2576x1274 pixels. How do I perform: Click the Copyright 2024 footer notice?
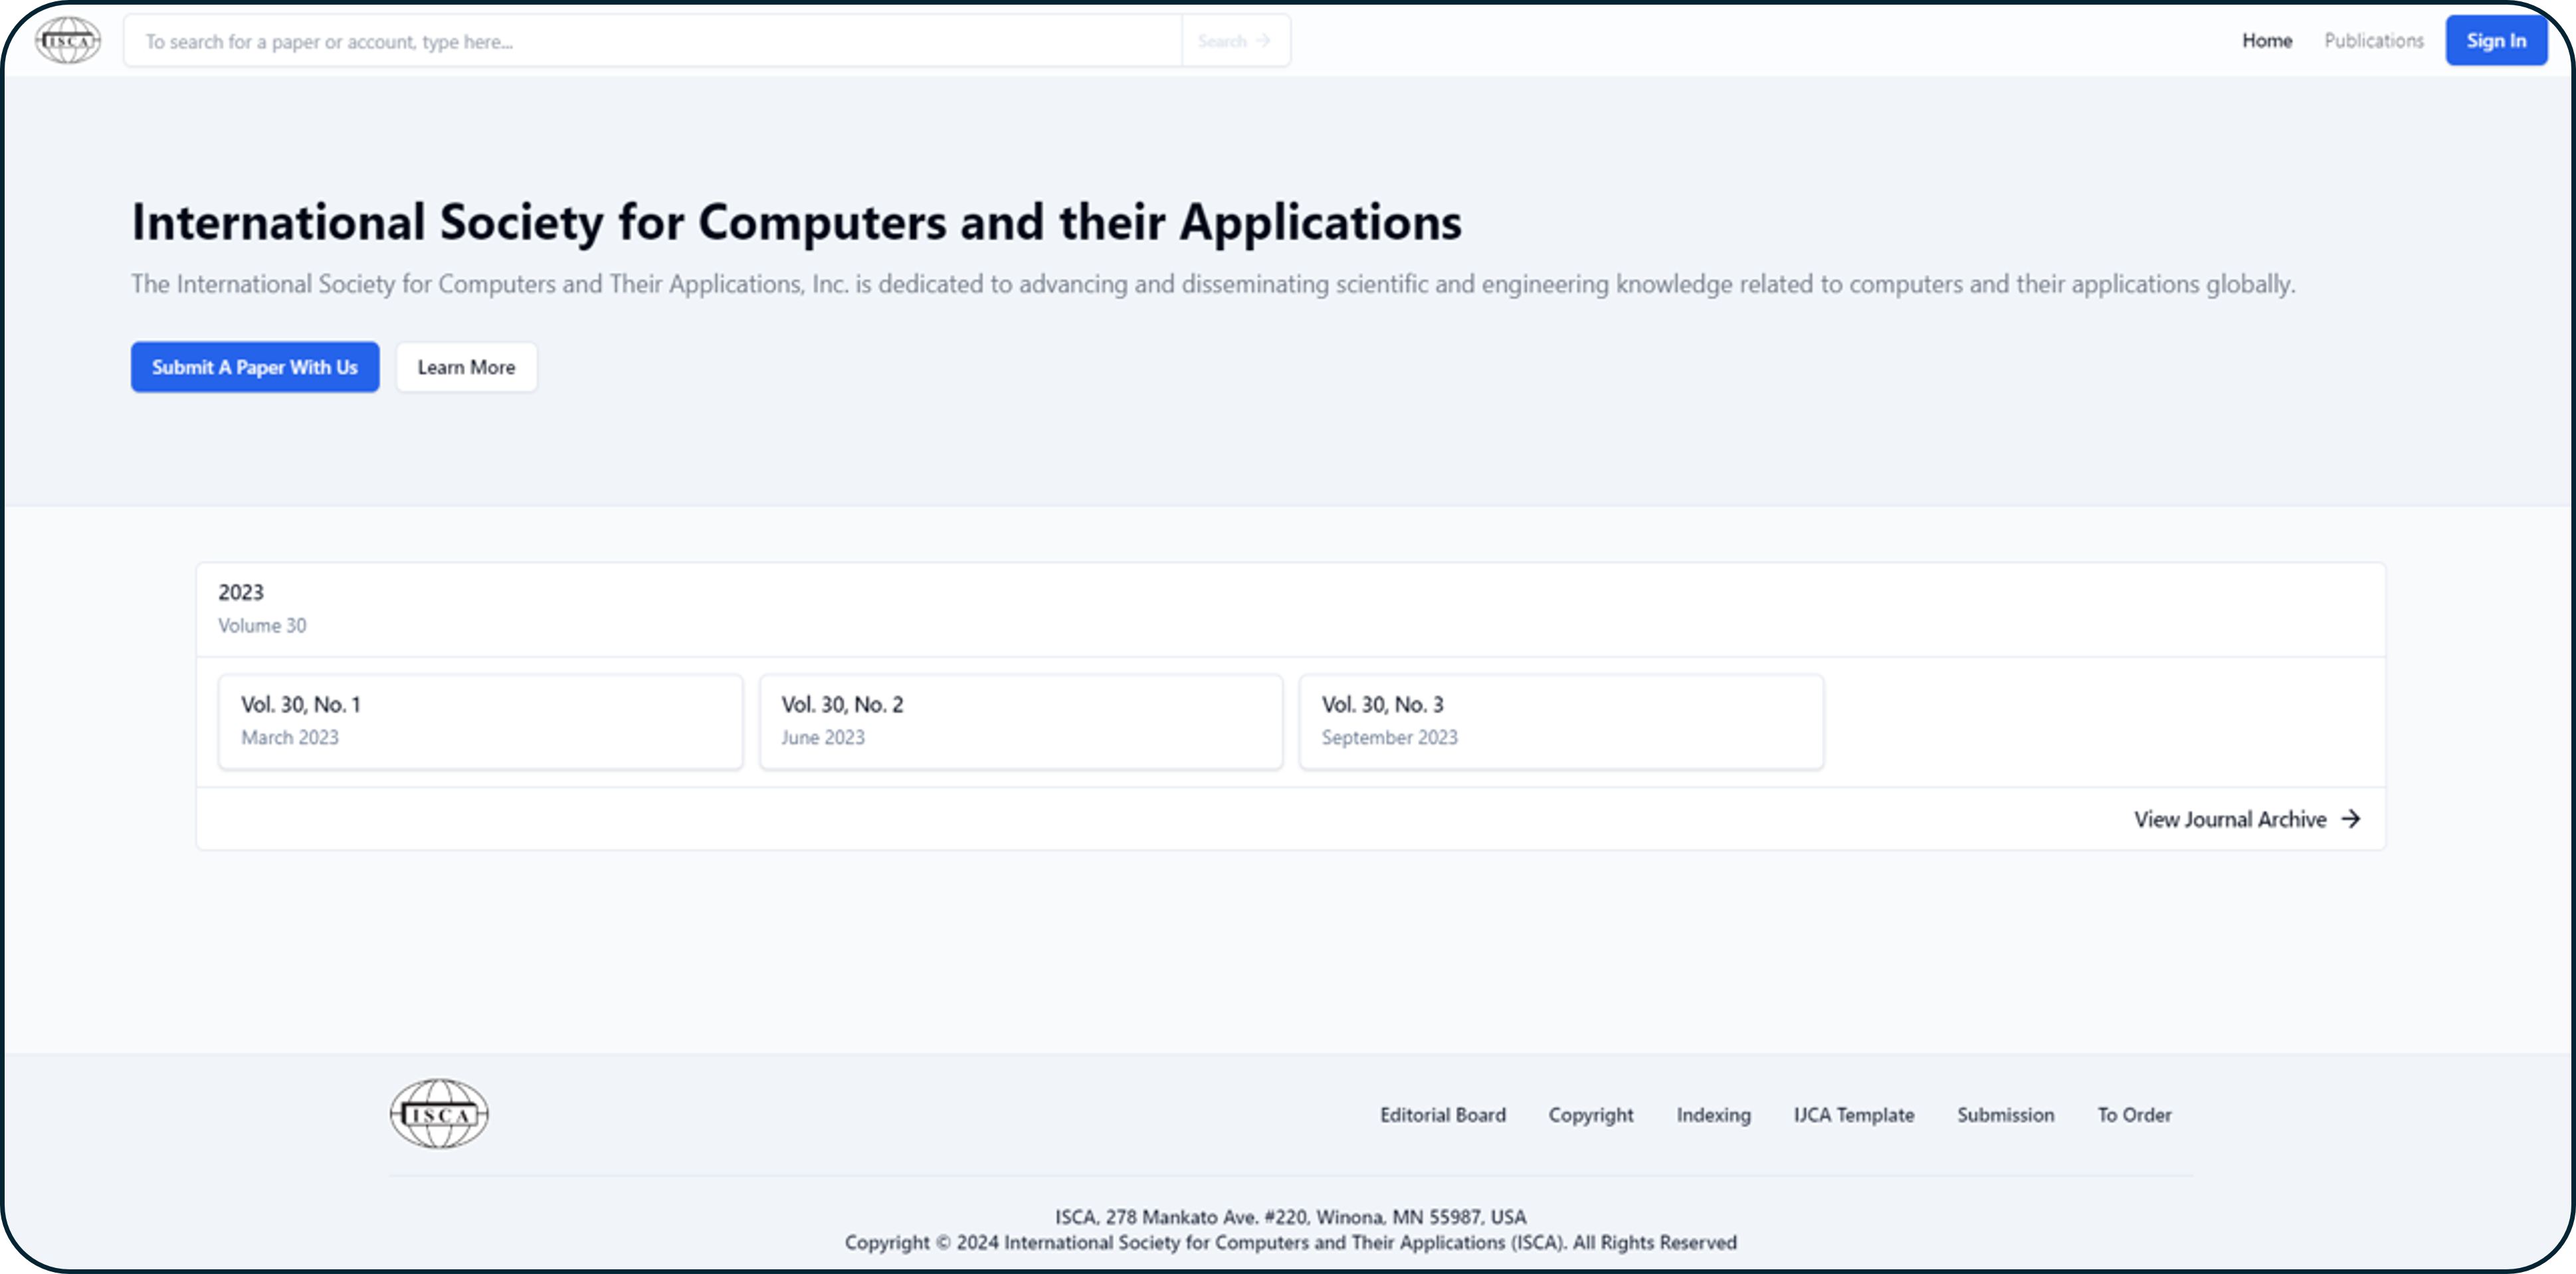(x=1290, y=1242)
